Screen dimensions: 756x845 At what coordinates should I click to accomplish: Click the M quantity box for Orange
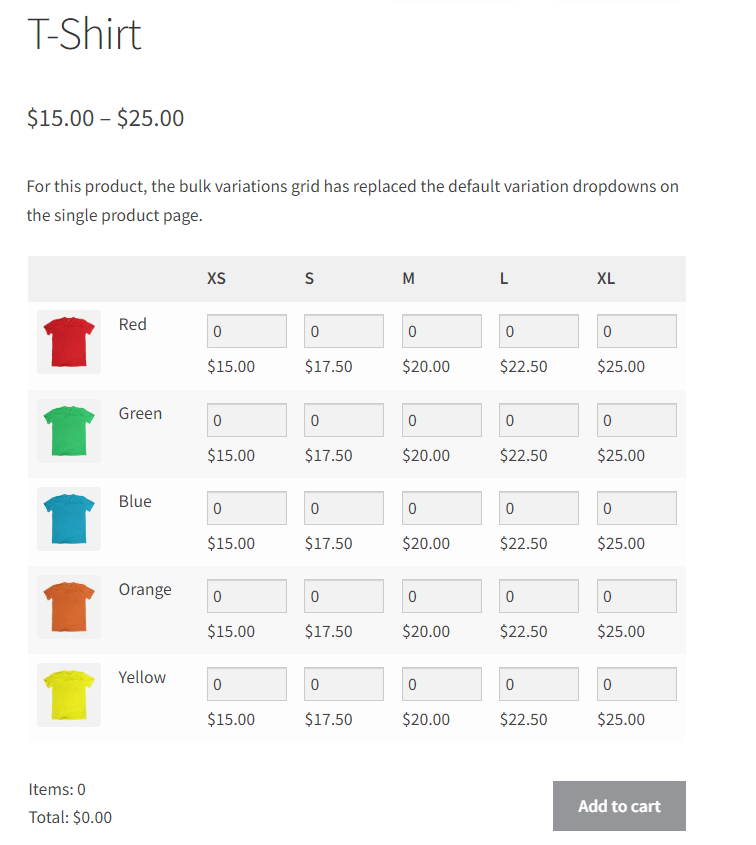[x=441, y=595]
